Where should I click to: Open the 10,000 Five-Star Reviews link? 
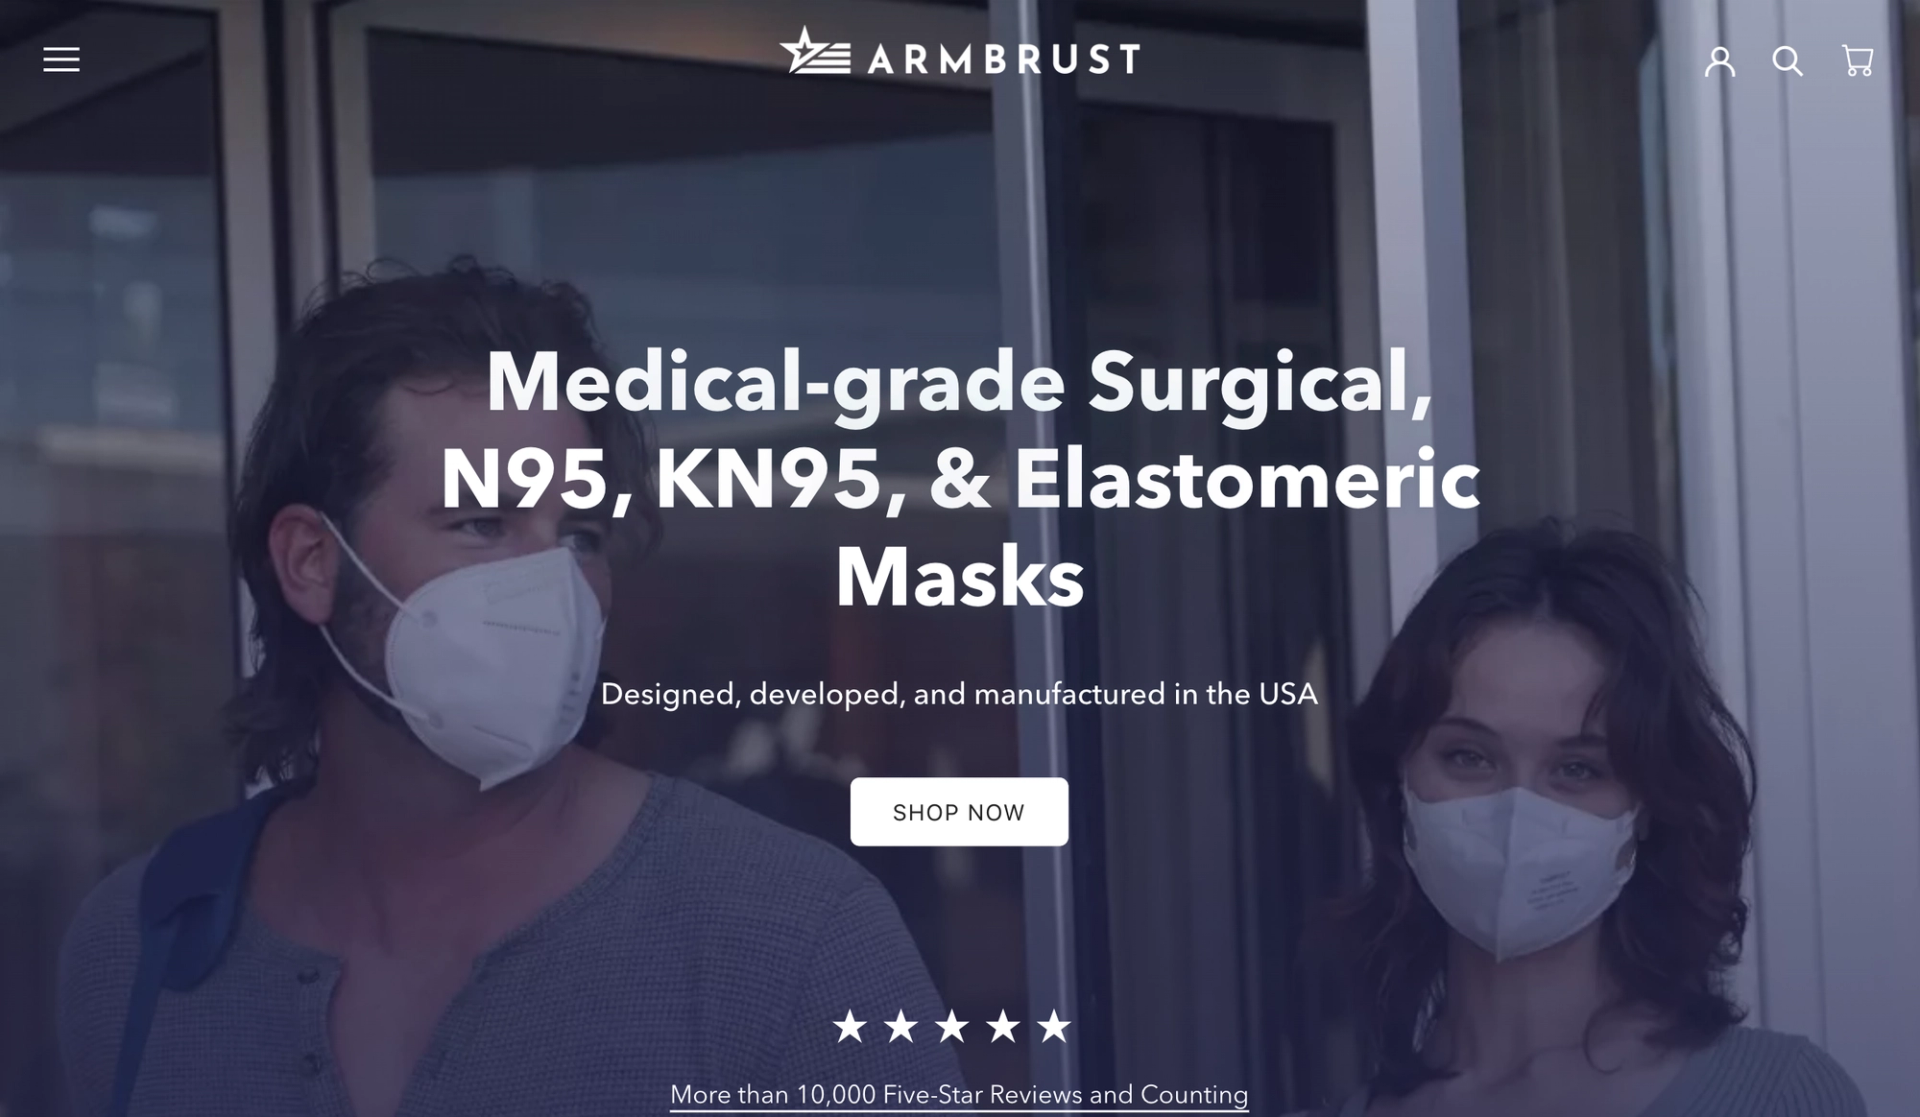pos(959,1095)
